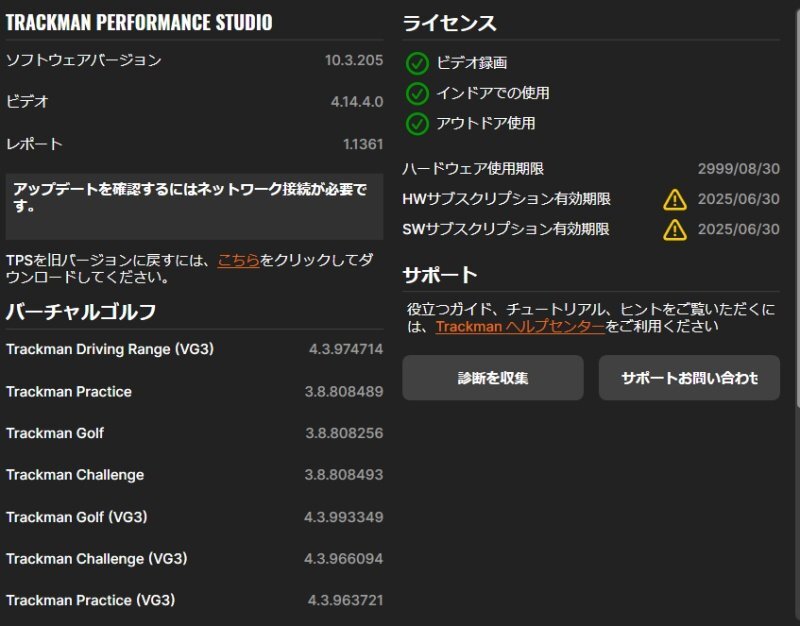Select version value 4.3.966094
The image size is (800, 626).
[x=343, y=559]
